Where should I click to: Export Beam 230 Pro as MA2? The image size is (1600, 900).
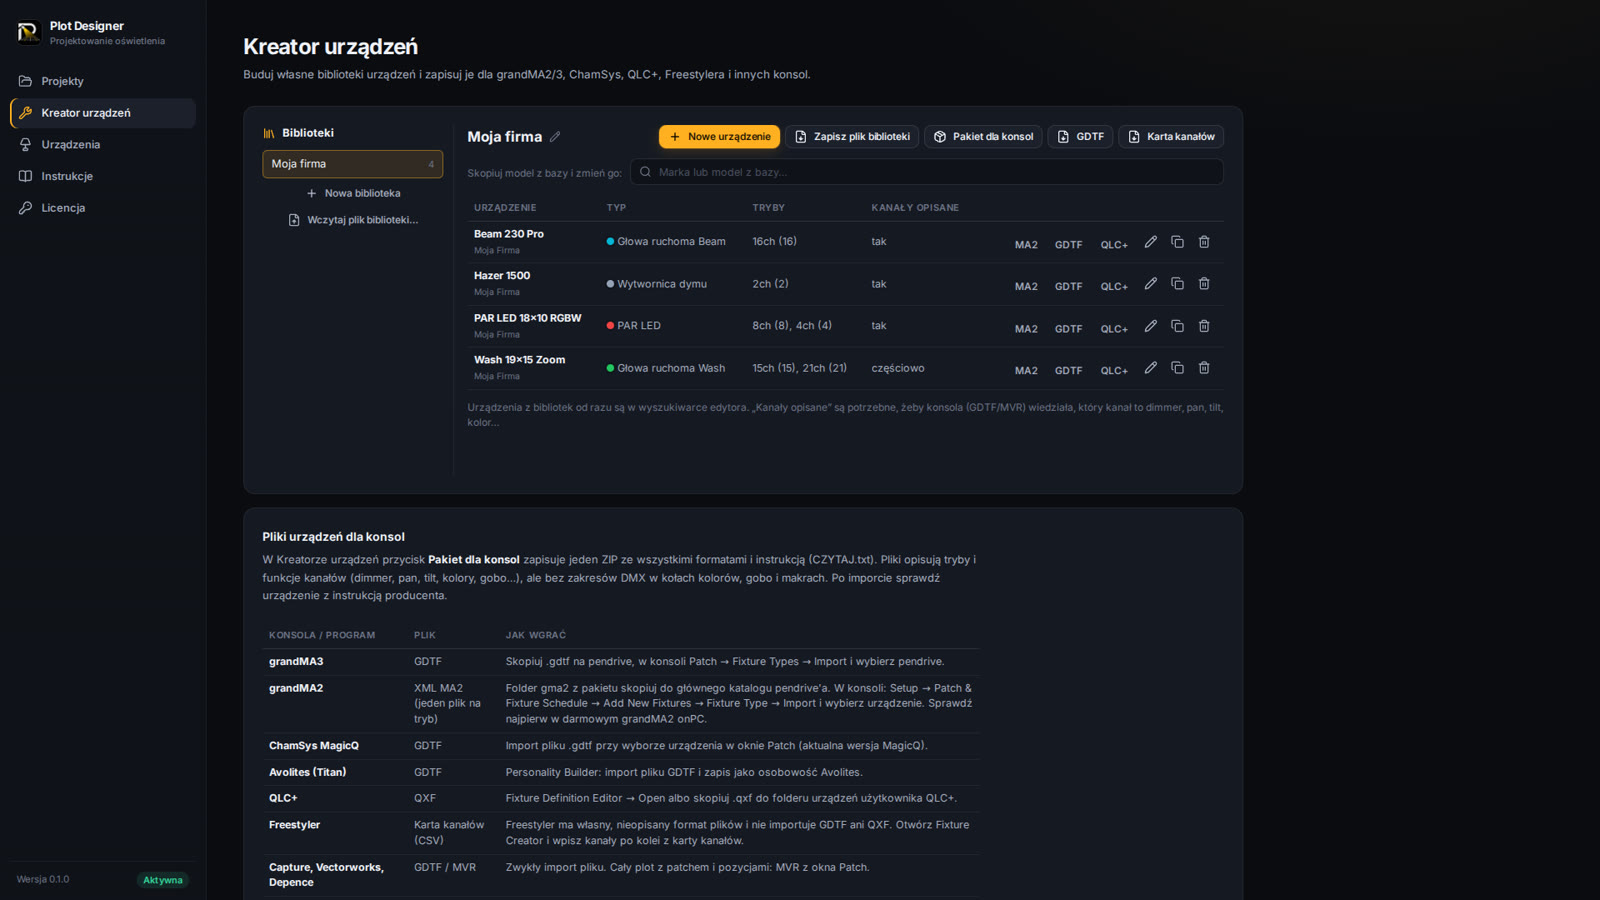point(1026,244)
